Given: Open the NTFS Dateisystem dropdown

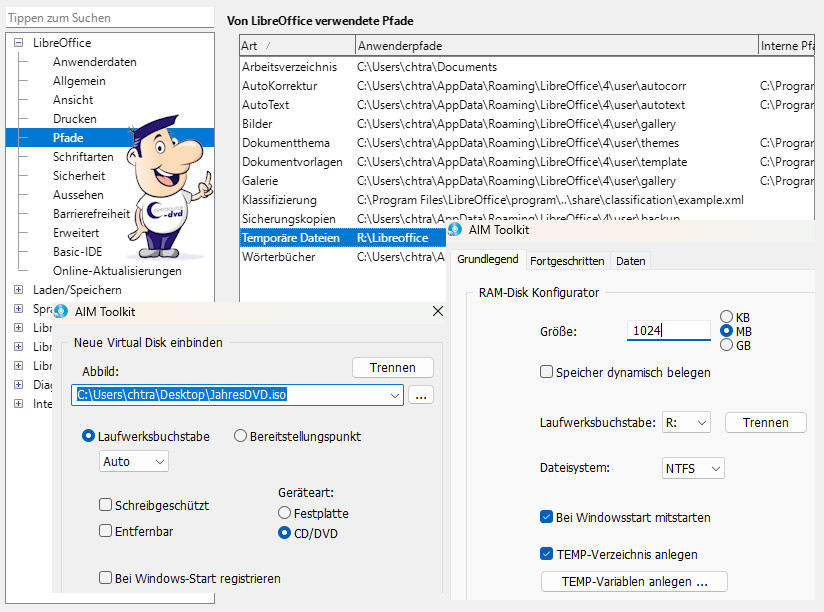Looking at the screenshot, I should click(x=715, y=469).
